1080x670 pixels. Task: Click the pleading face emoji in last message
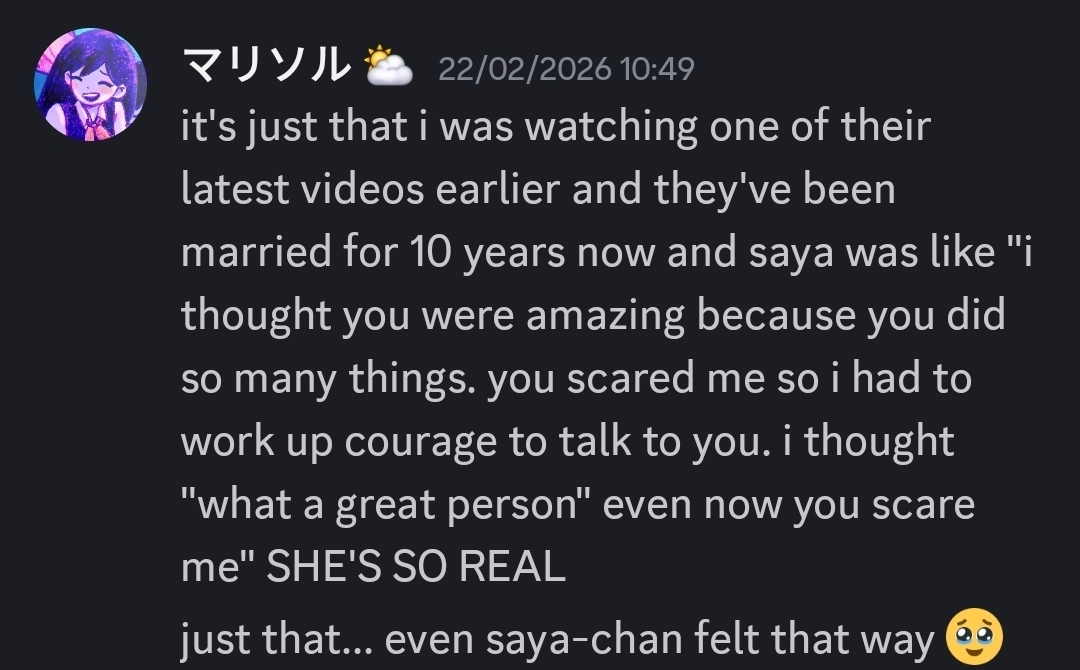(974, 637)
